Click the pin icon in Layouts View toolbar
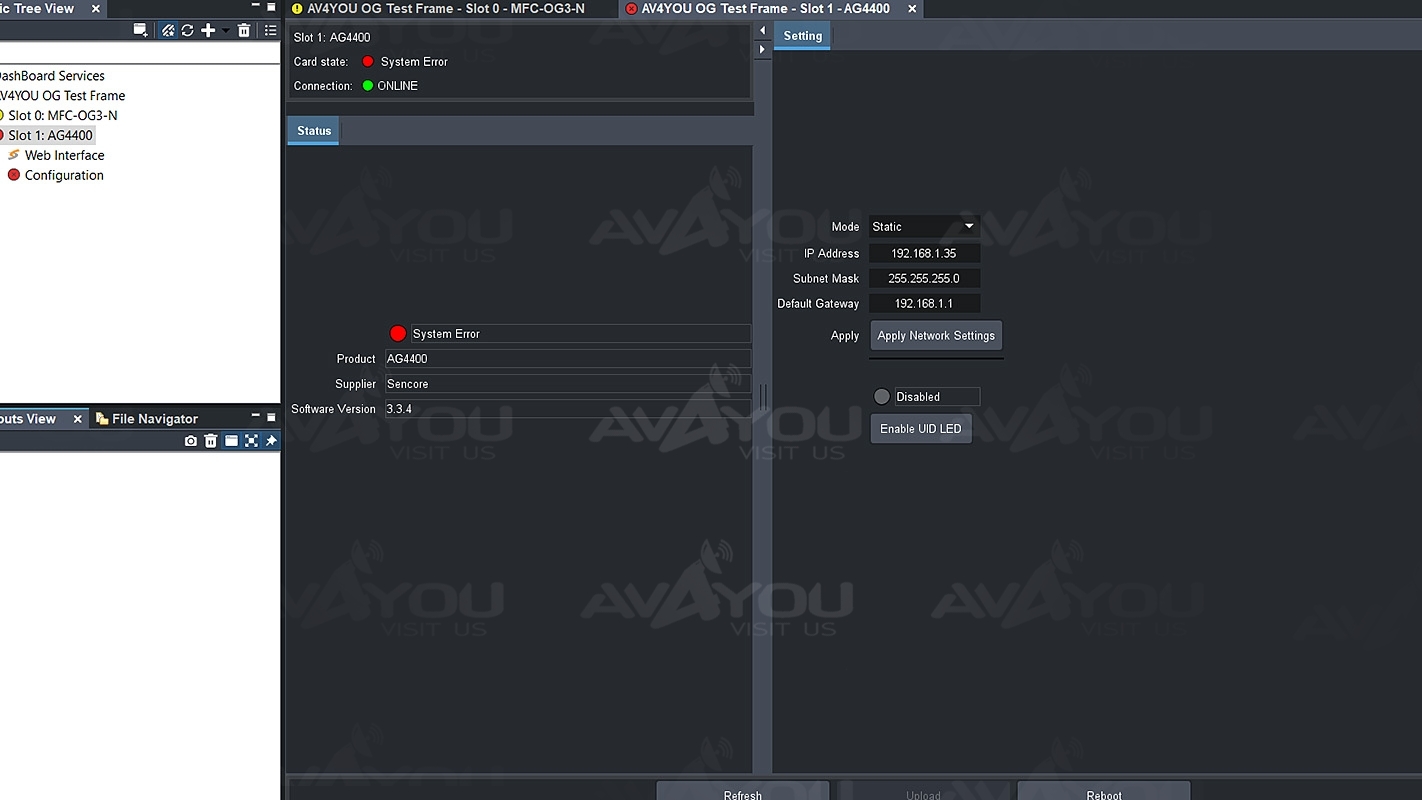Viewport: 1422px width, 800px height. point(271,441)
